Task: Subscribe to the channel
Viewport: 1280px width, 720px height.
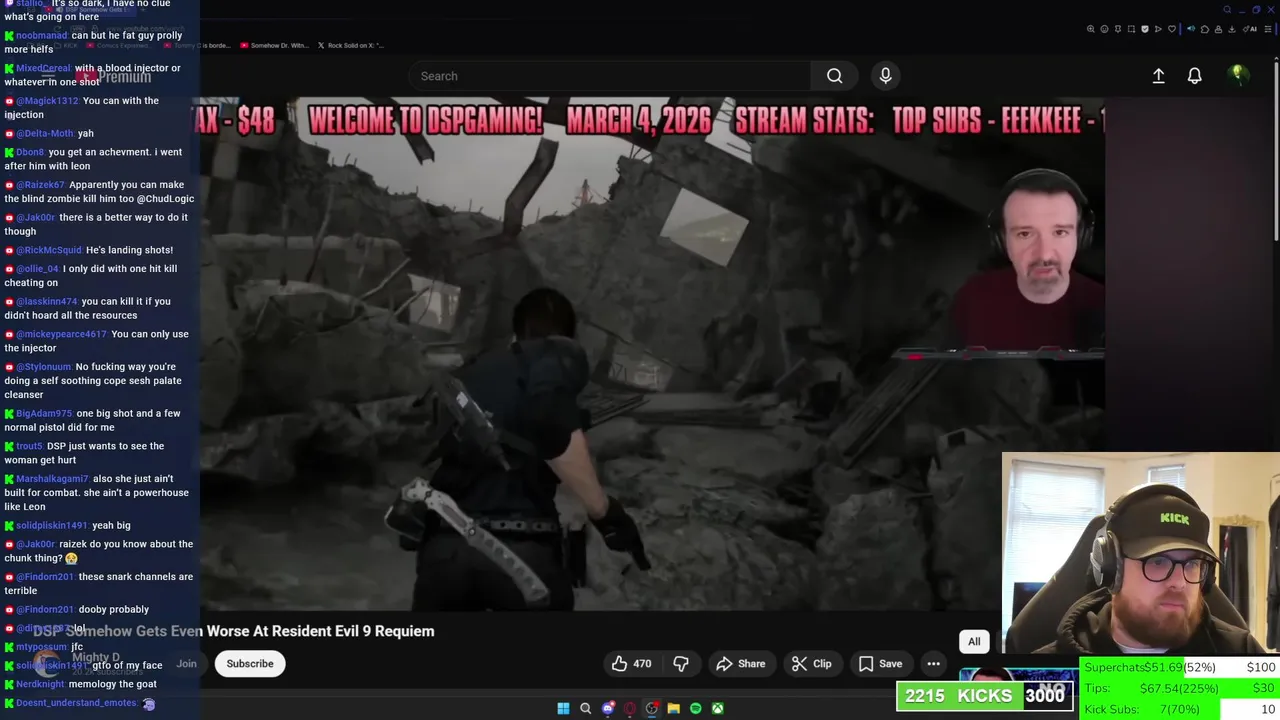Action: 250,664
